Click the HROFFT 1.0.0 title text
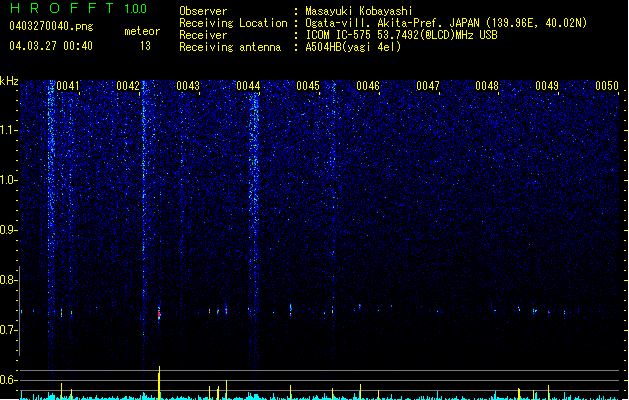The image size is (629, 400). [78, 8]
